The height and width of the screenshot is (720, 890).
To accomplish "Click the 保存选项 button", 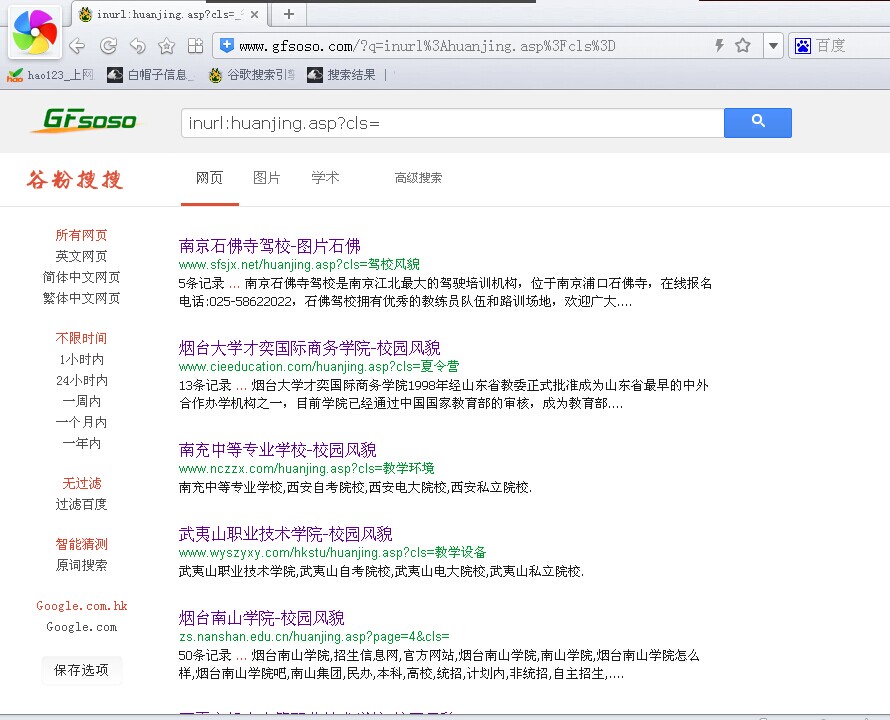I will [81, 670].
